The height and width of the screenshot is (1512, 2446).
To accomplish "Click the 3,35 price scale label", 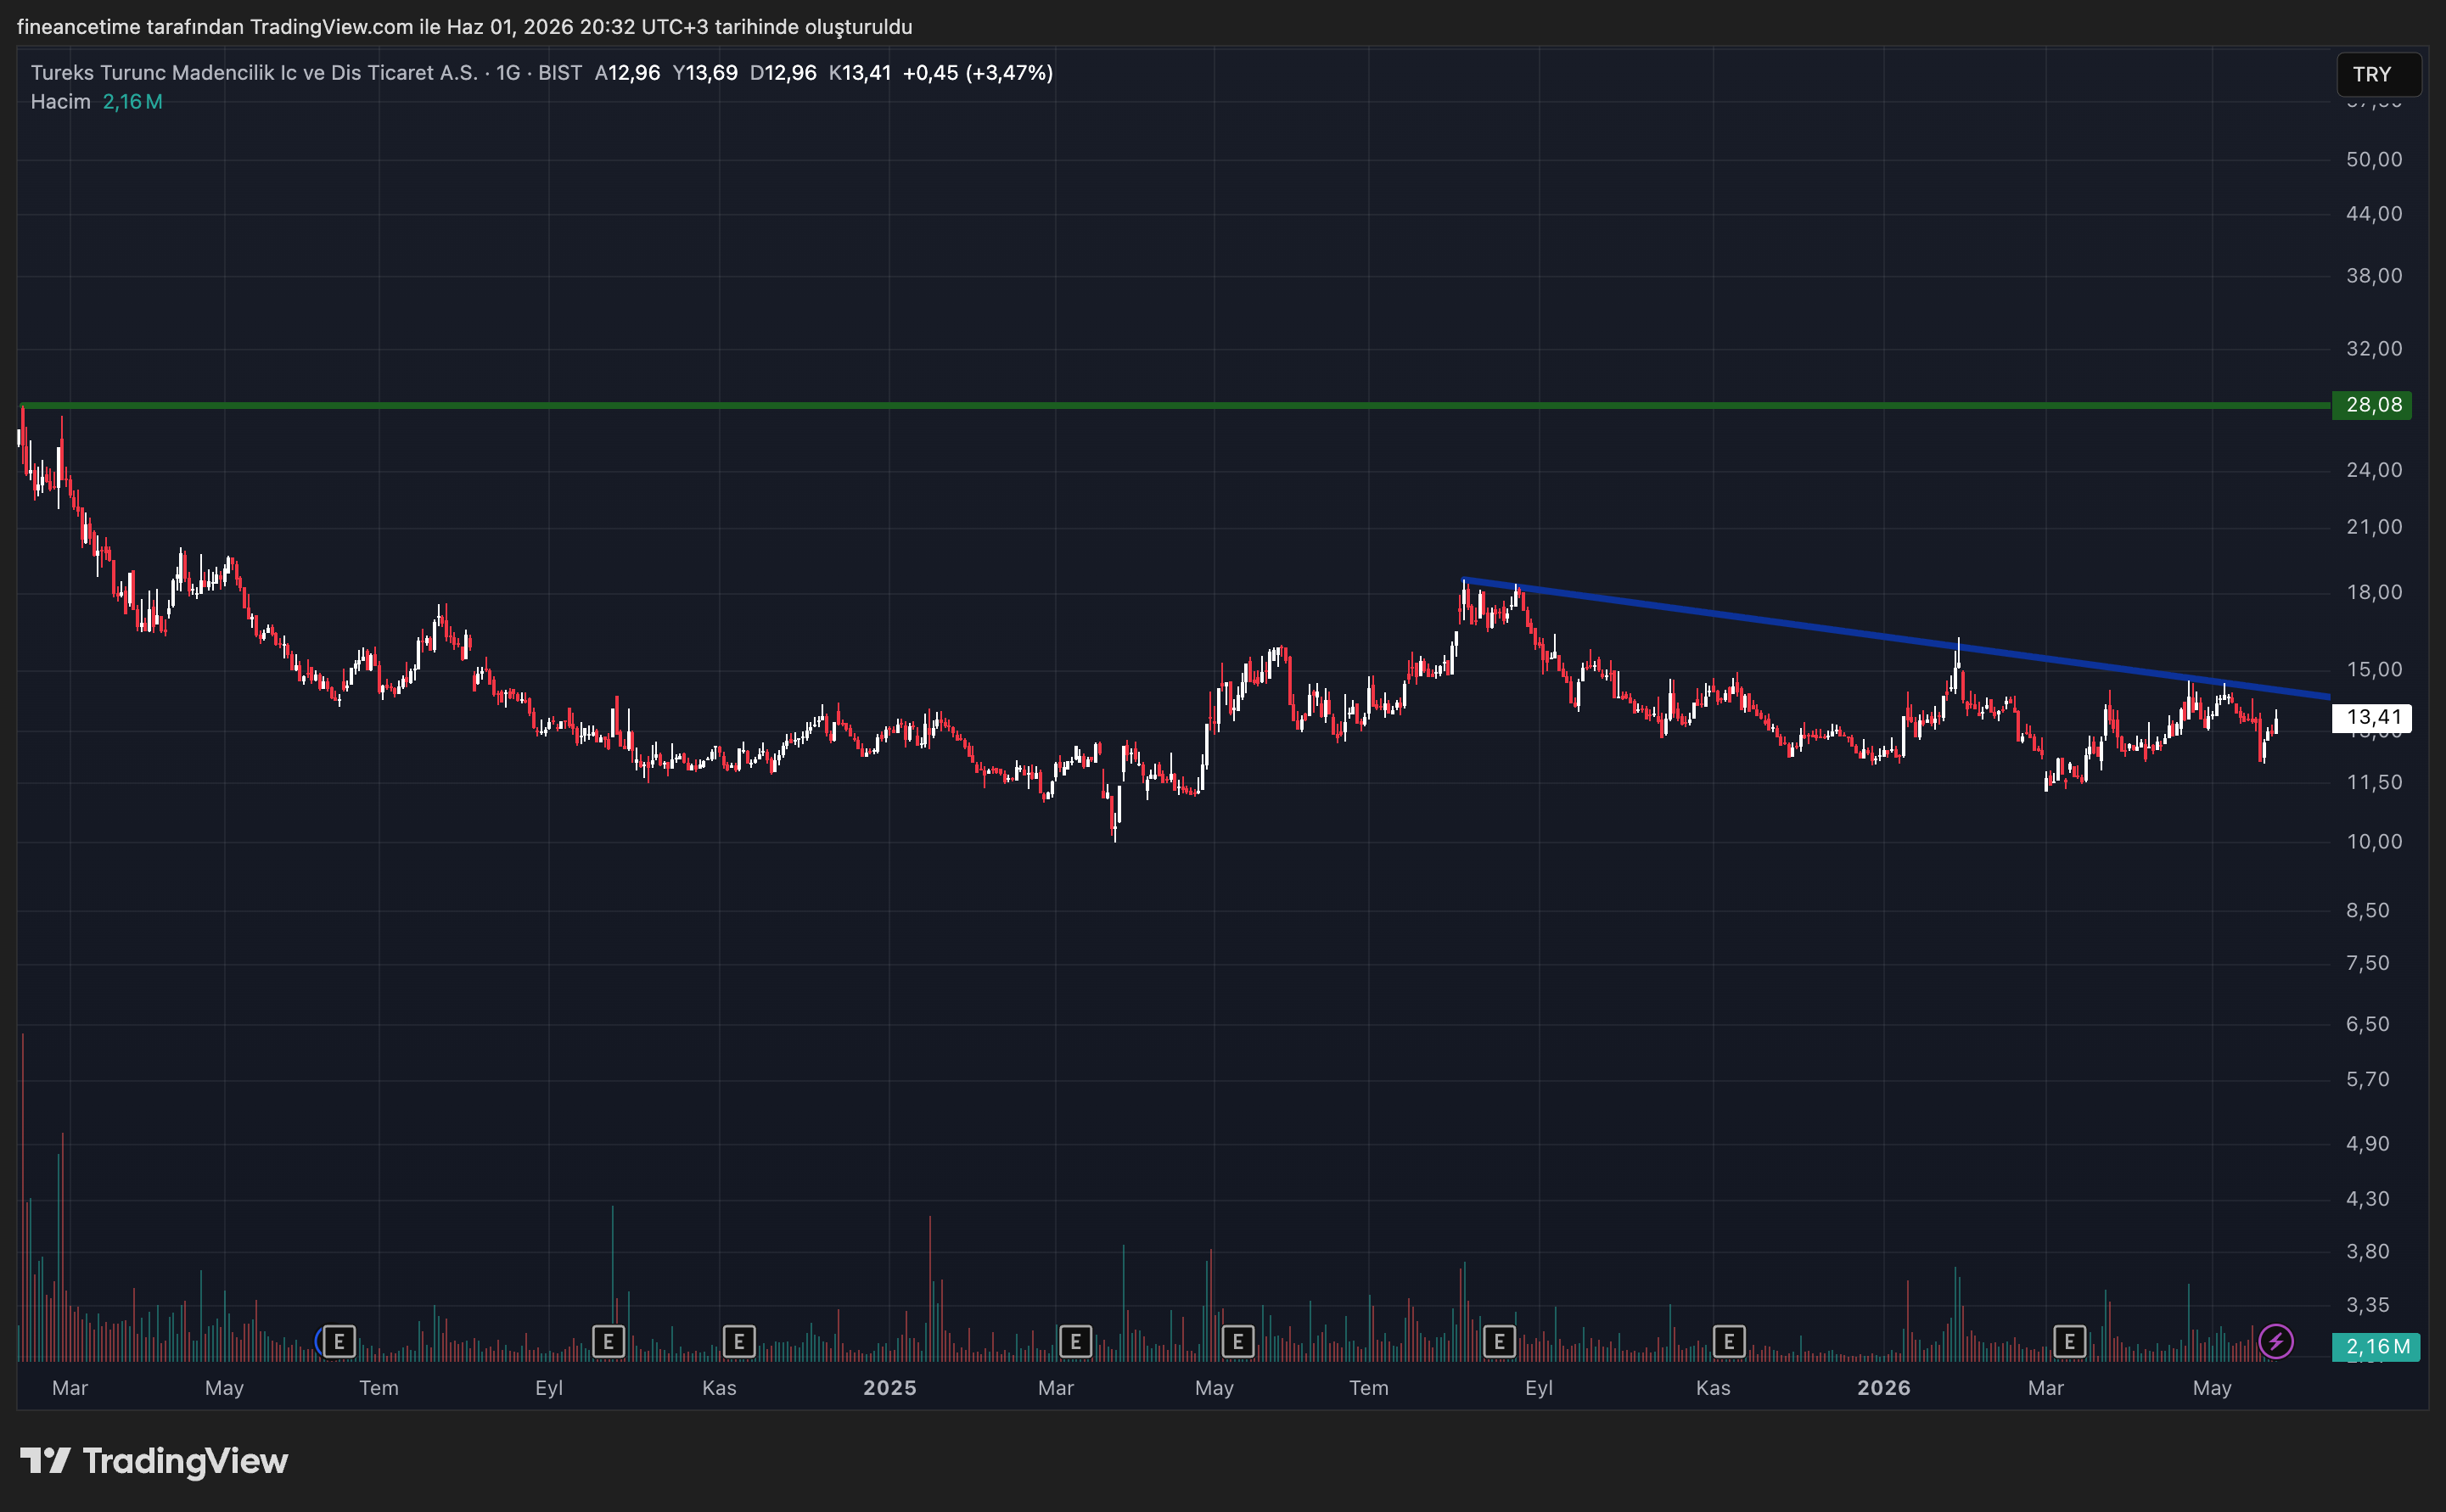I will pyautogui.click(x=2368, y=1305).
